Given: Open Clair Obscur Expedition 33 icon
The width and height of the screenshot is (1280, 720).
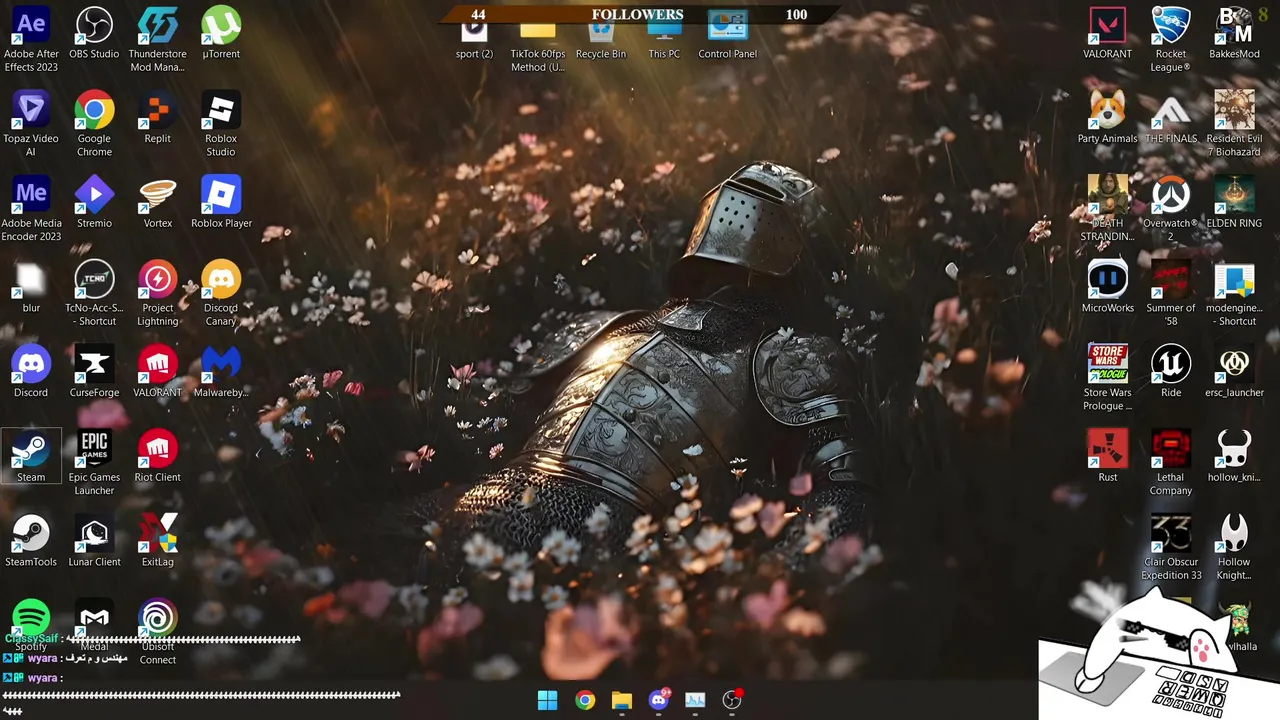Looking at the screenshot, I should pos(1171,548).
